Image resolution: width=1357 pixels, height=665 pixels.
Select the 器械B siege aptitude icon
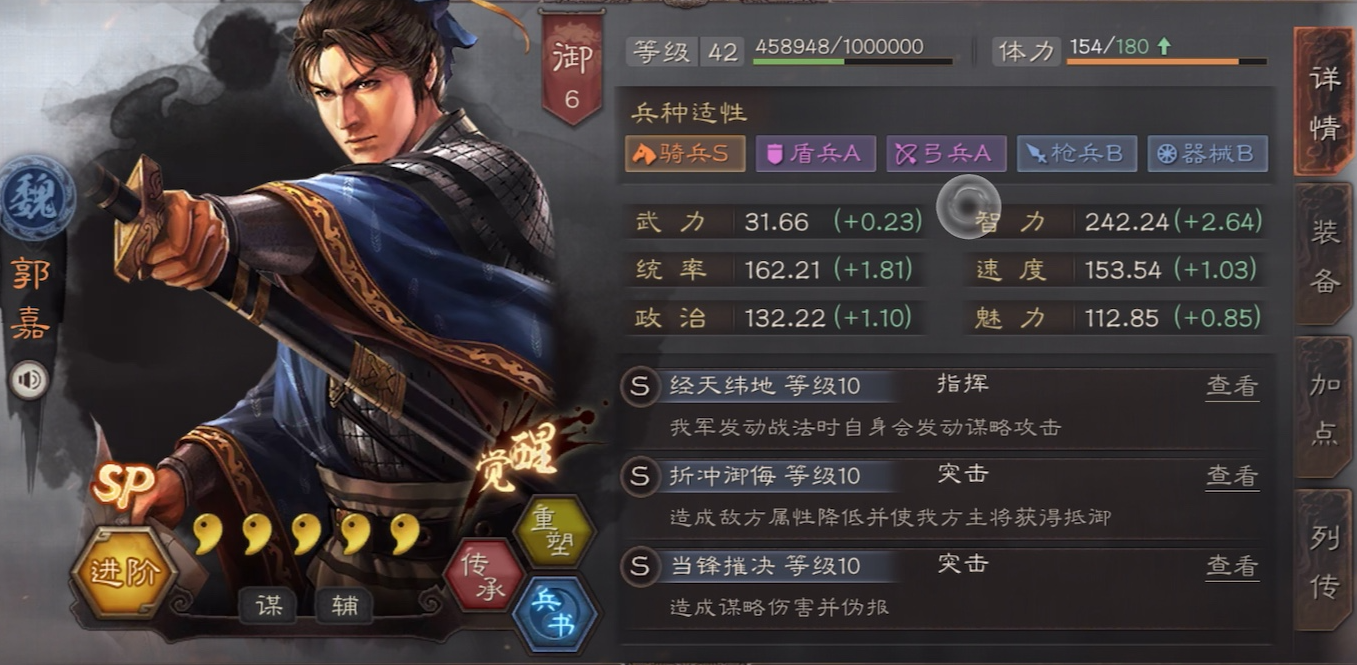(x=1207, y=154)
